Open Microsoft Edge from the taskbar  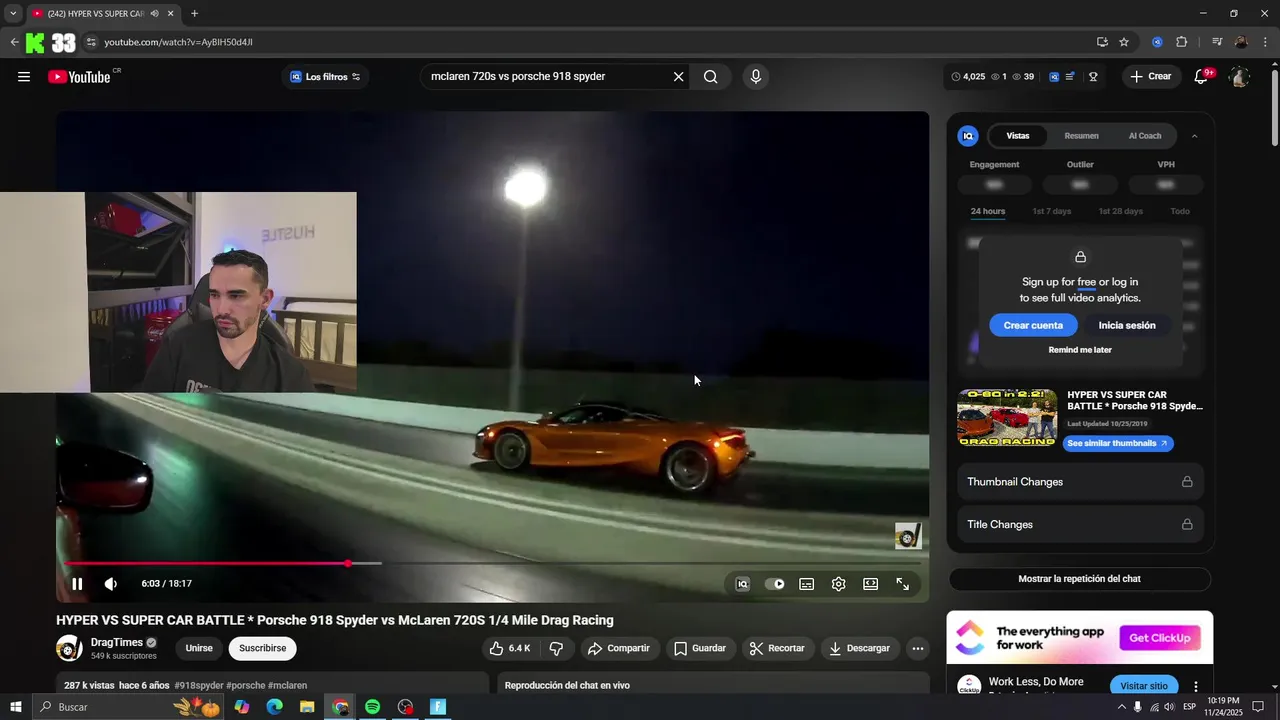pyautogui.click(x=274, y=707)
